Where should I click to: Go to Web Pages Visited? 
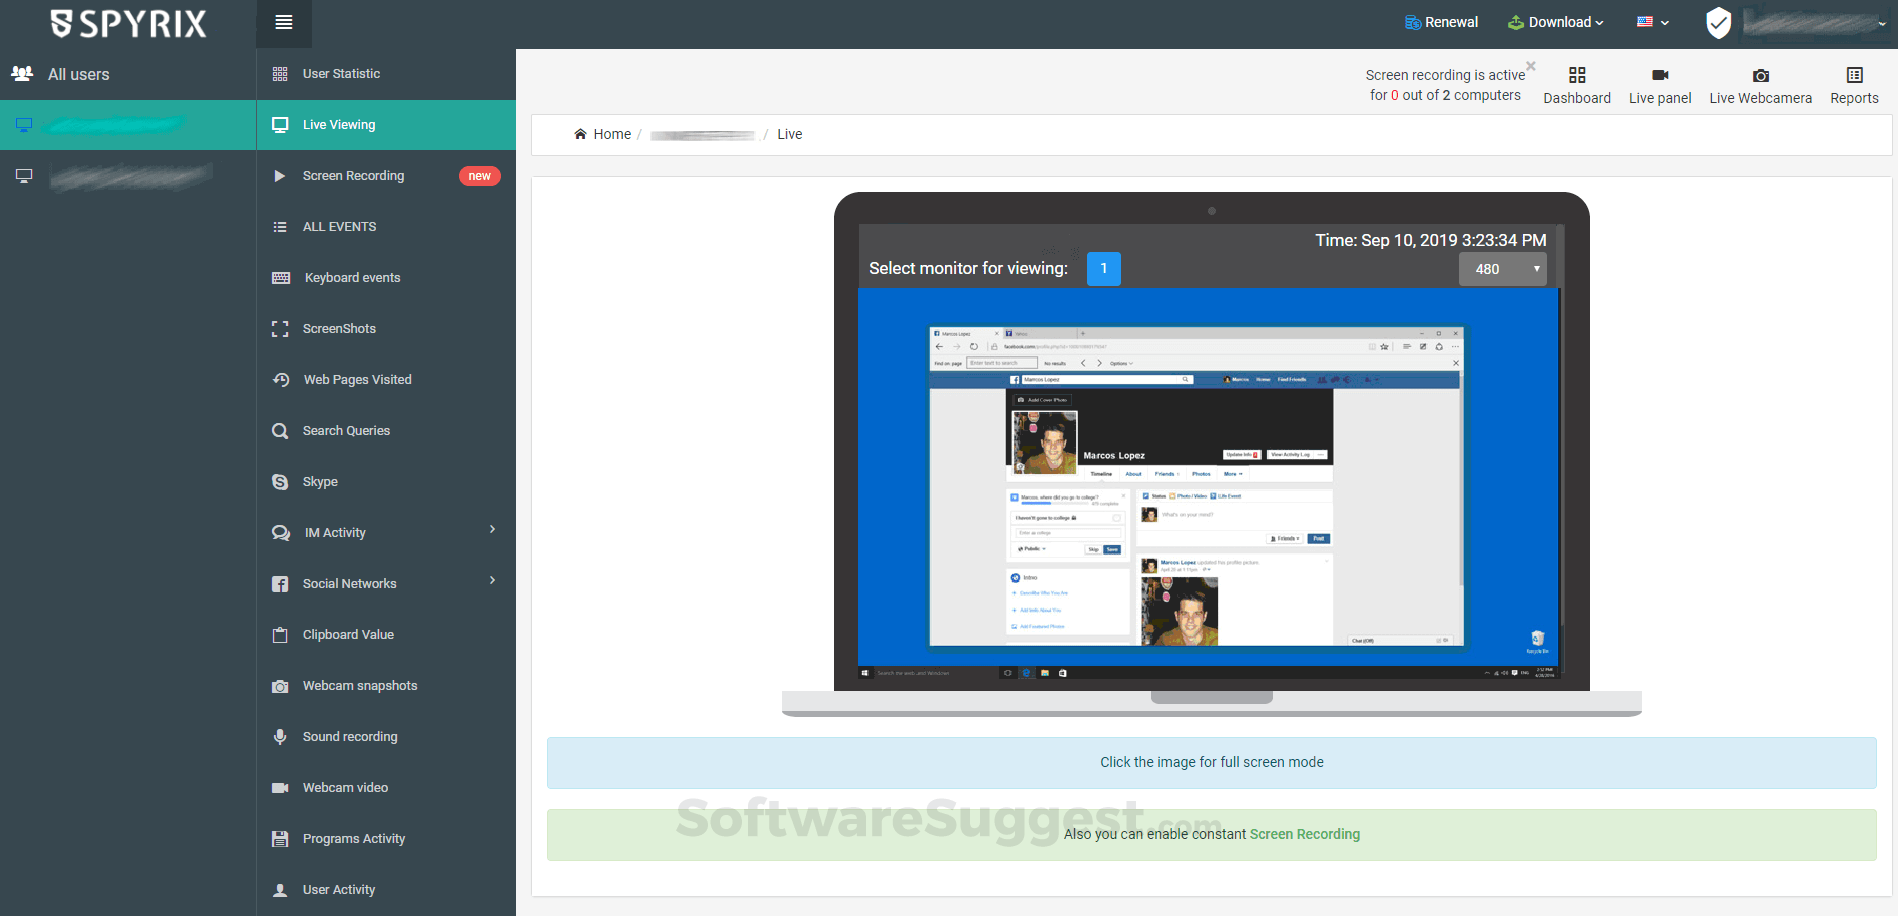(x=357, y=380)
